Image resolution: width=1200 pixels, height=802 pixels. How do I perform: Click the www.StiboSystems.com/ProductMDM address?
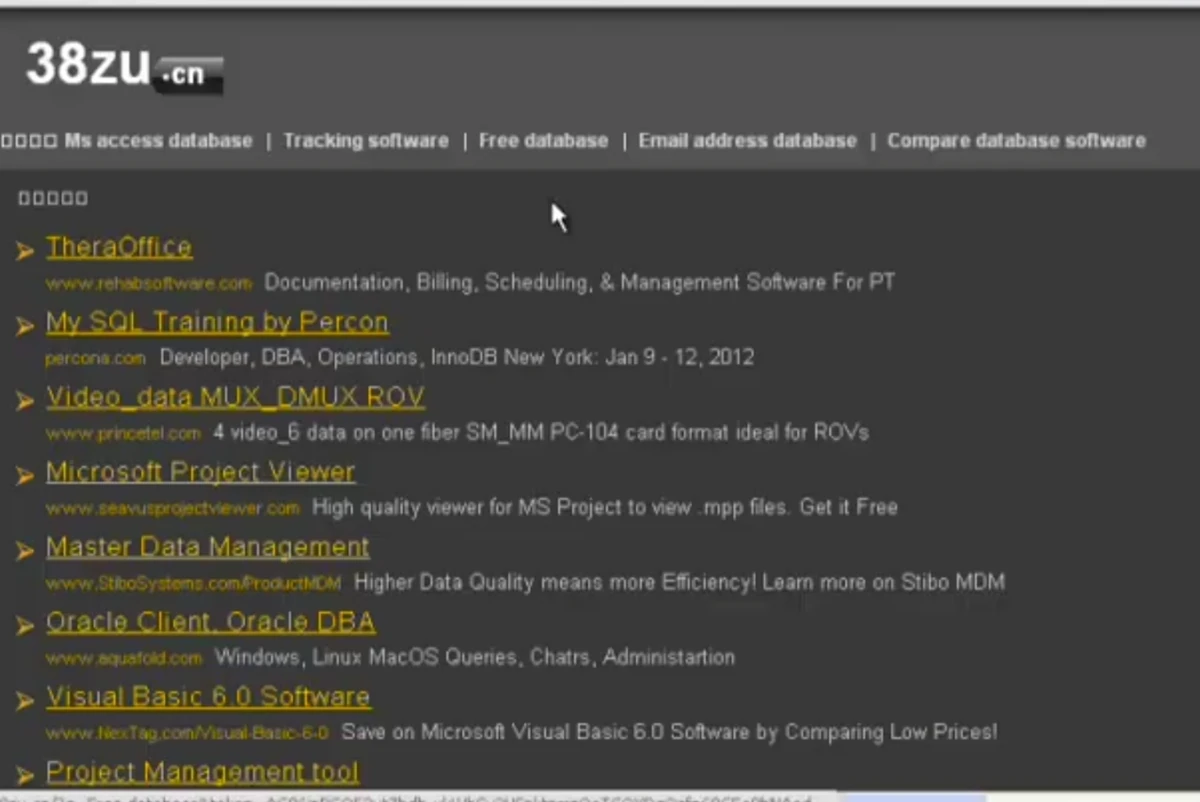click(x=193, y=583)
